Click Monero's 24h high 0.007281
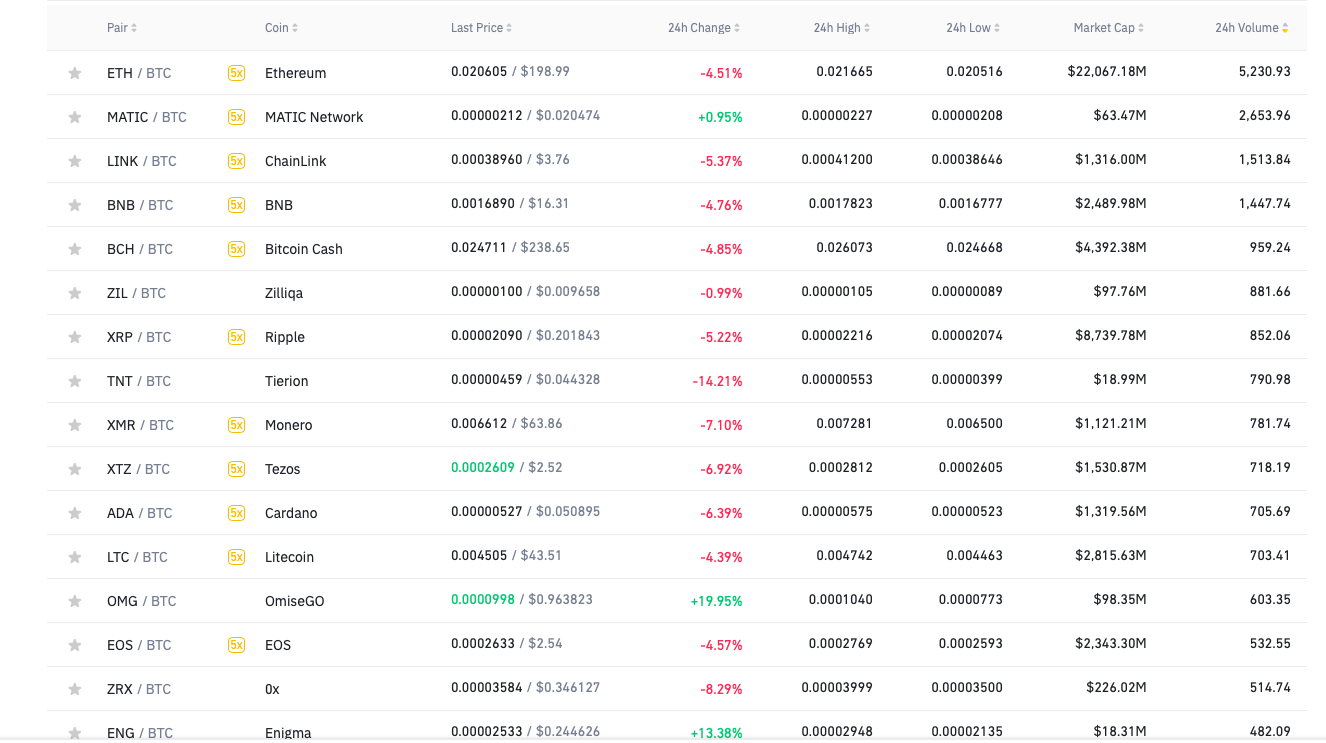The width and height of the screenshot is (1326, 743). pos(844,424)
